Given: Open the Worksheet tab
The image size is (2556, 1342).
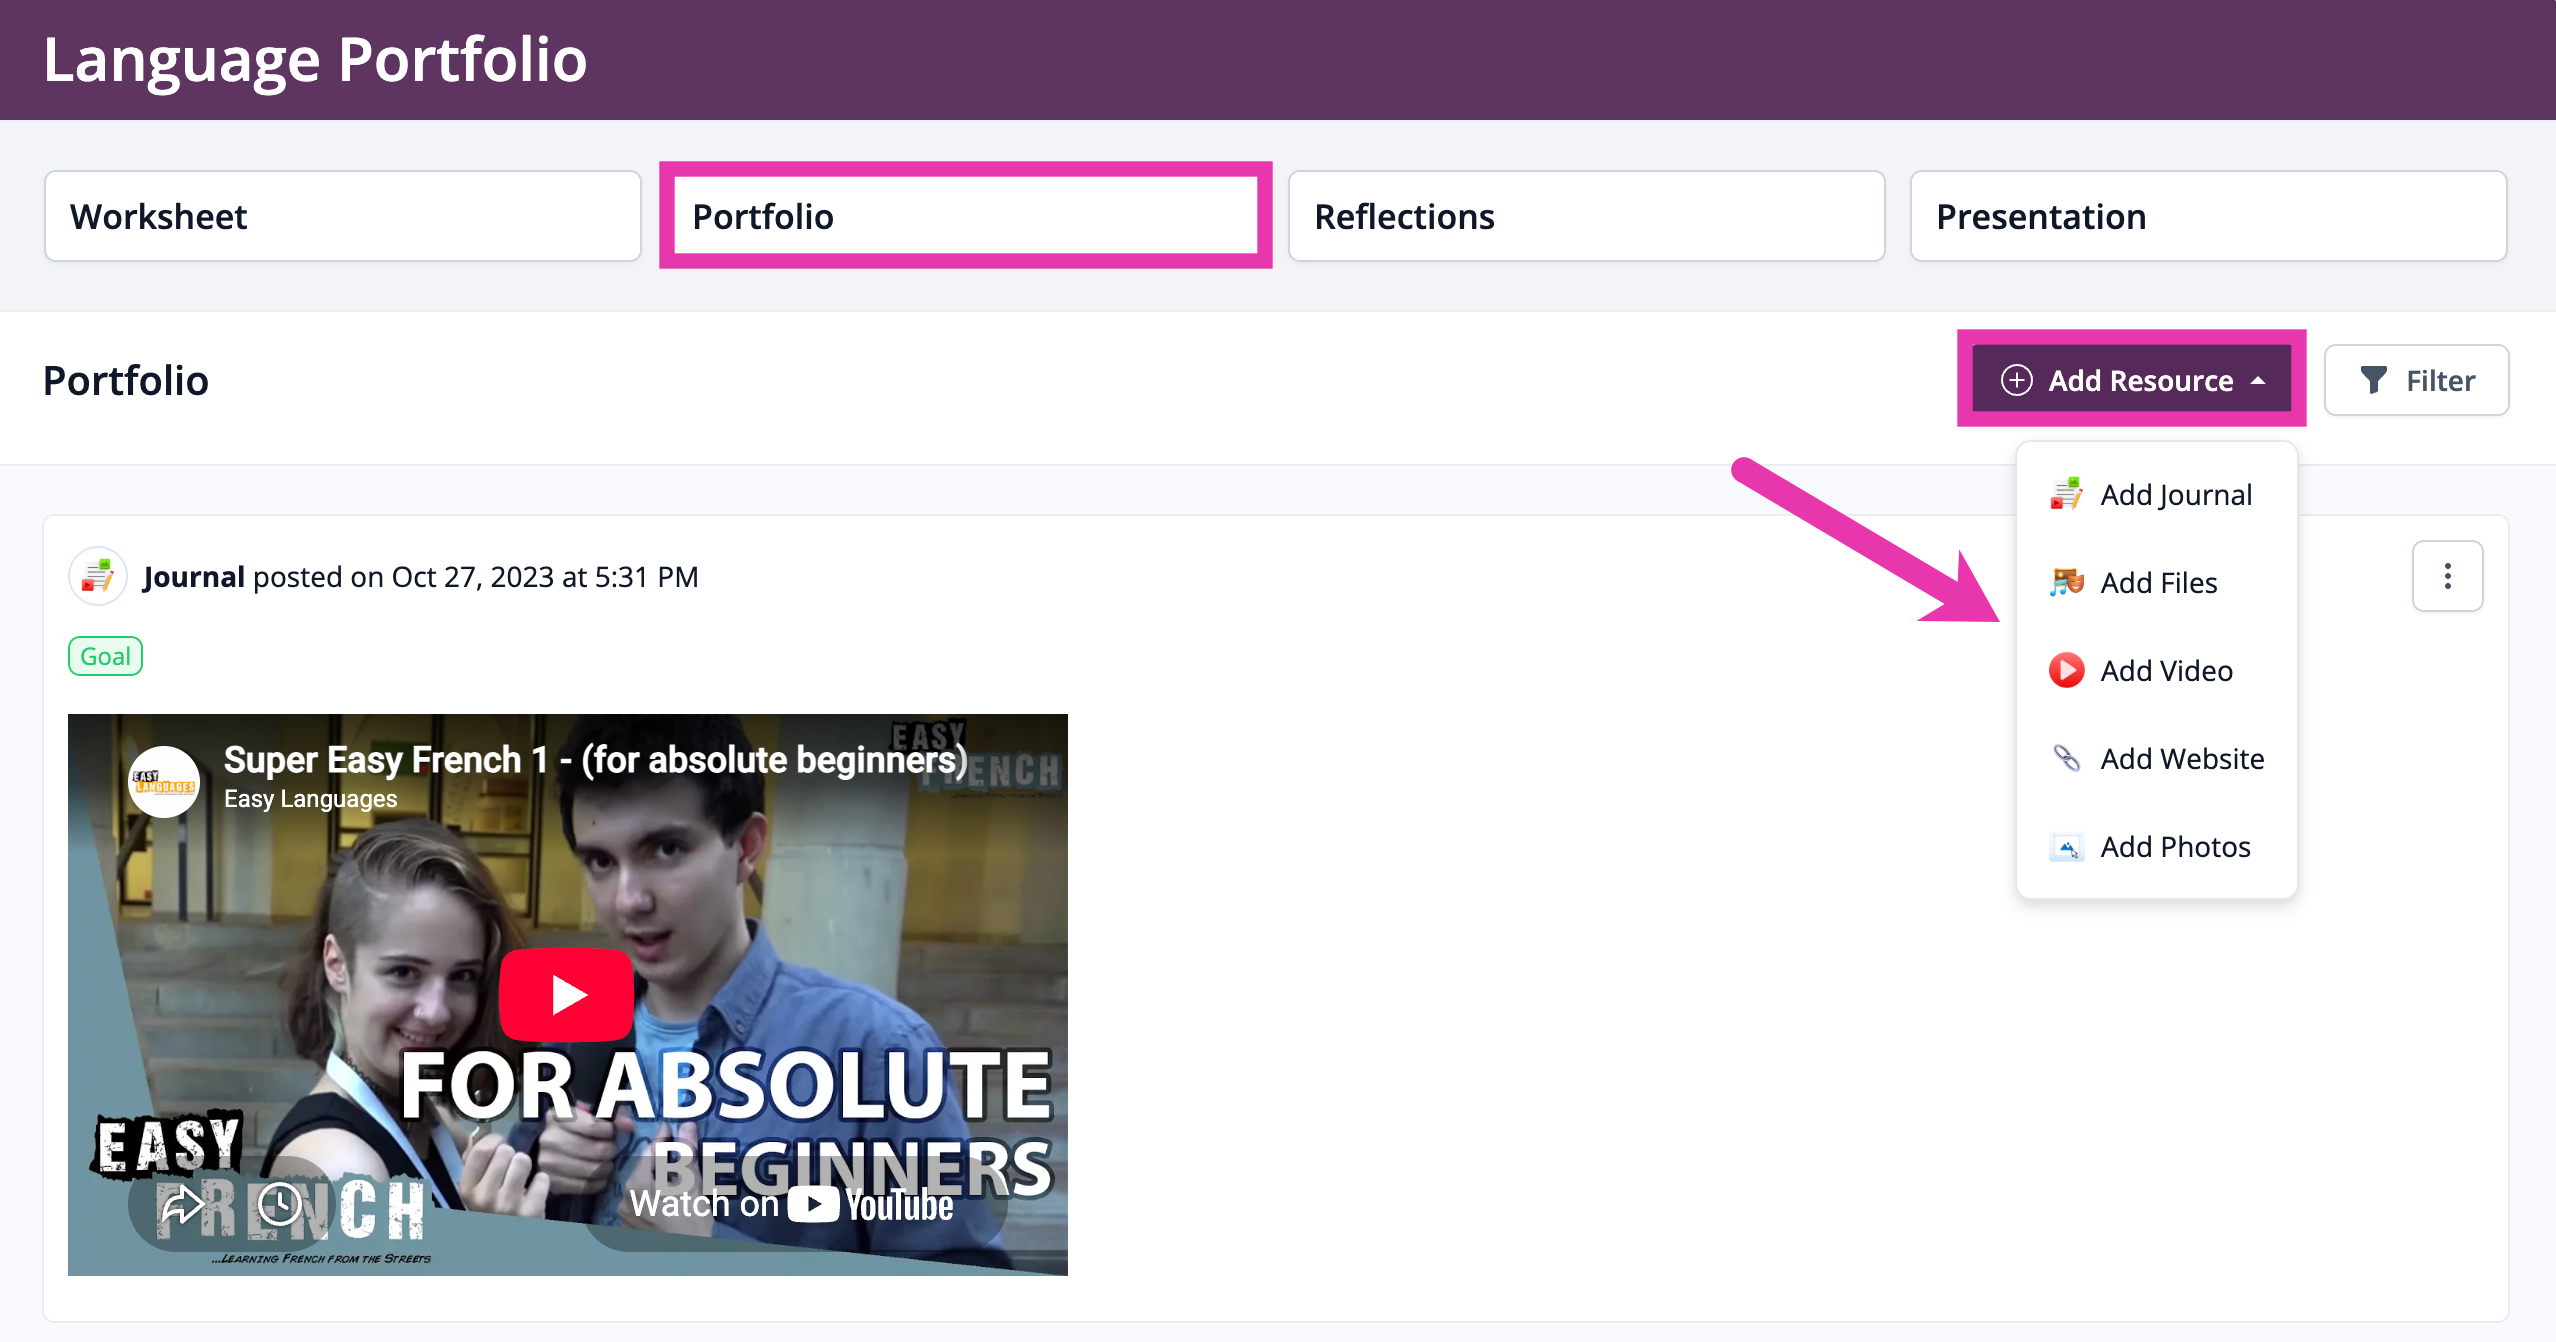Looking at the screenshot, I should (342, 216).
